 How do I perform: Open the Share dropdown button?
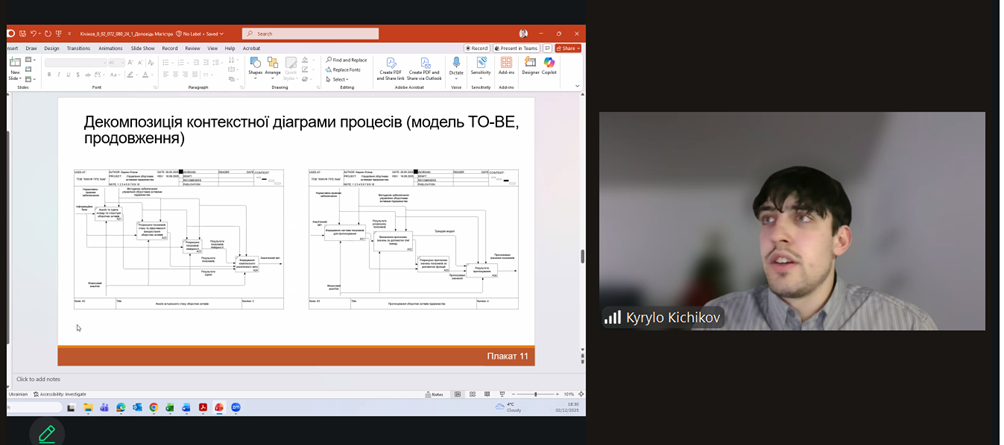(x=568, y=47)
